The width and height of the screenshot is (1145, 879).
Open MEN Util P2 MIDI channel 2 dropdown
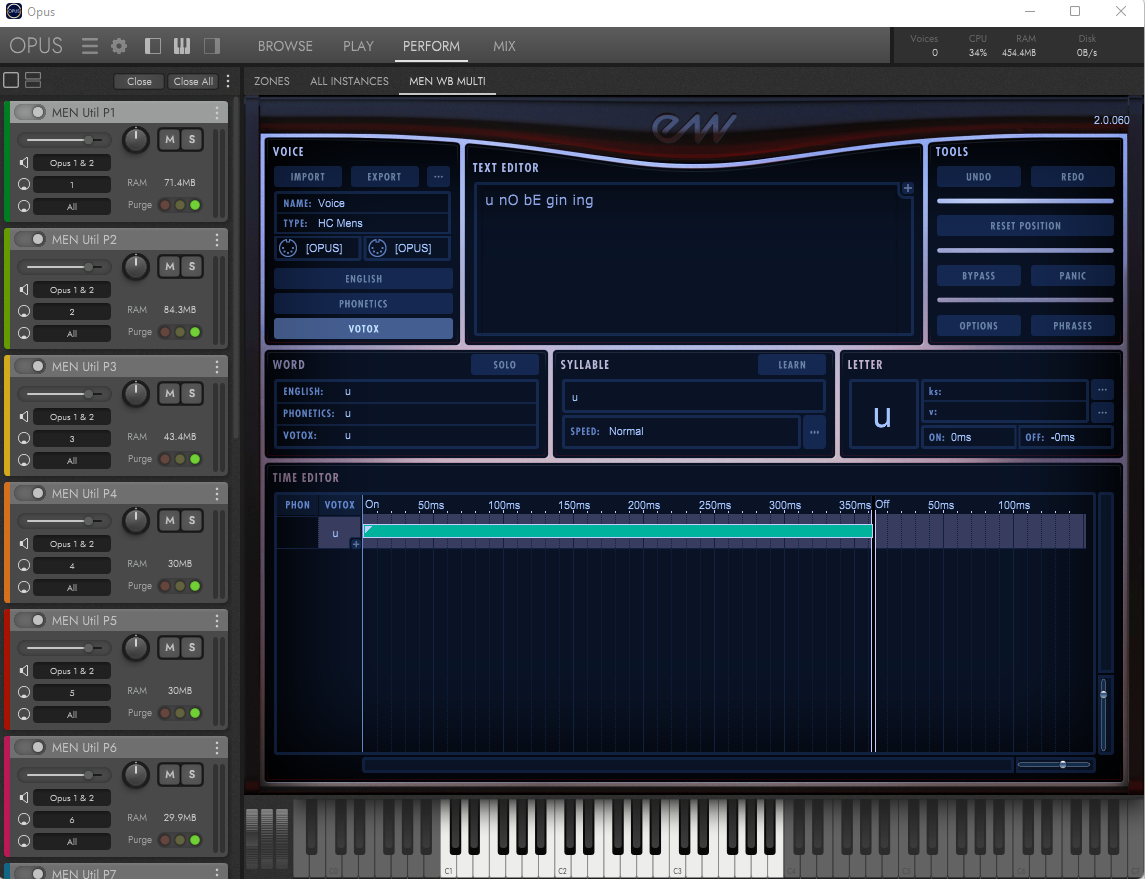tap(72, 312)
